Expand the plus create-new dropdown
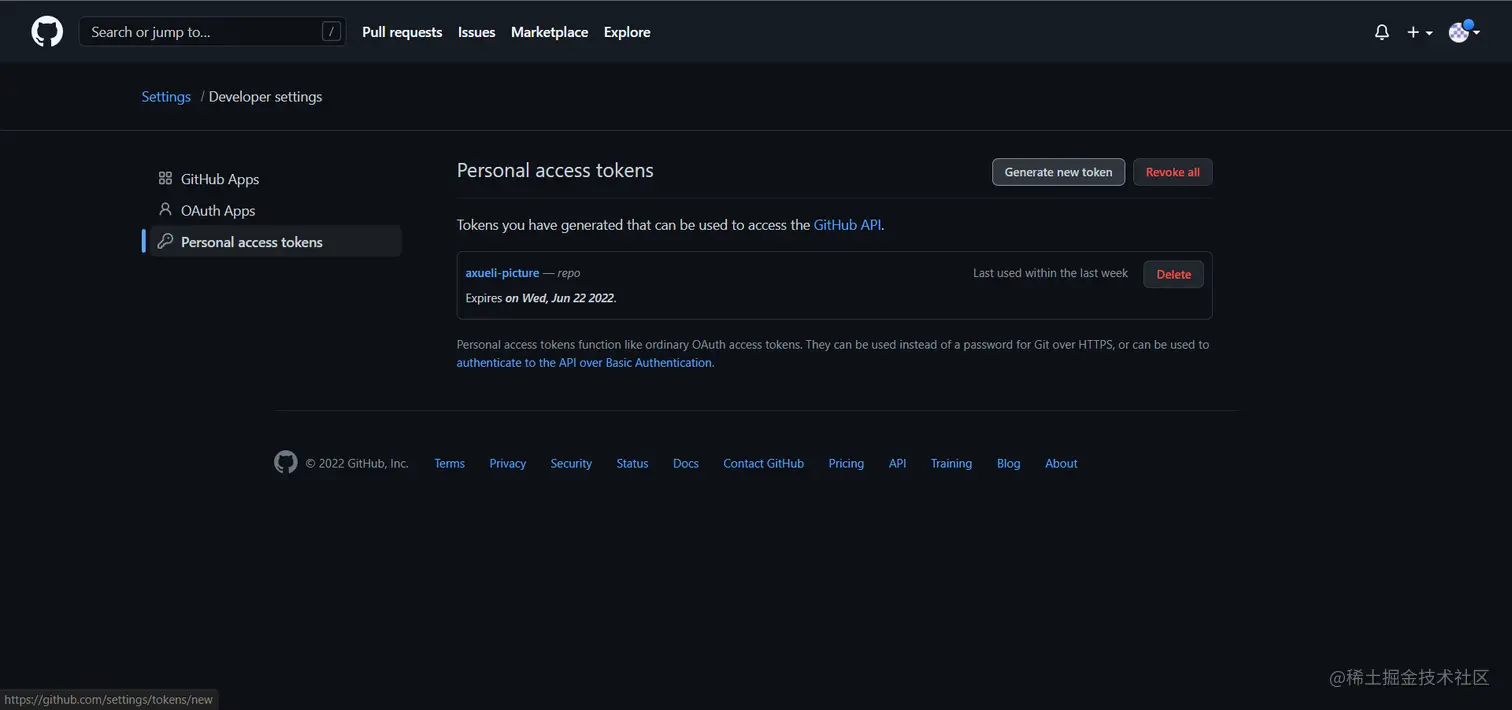 [1420, 32]
